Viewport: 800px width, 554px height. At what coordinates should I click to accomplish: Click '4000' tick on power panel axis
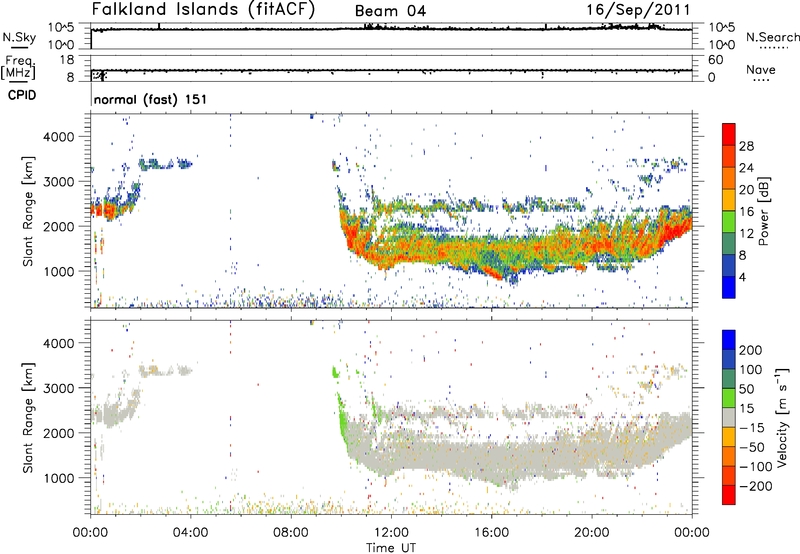coord(59,137)
